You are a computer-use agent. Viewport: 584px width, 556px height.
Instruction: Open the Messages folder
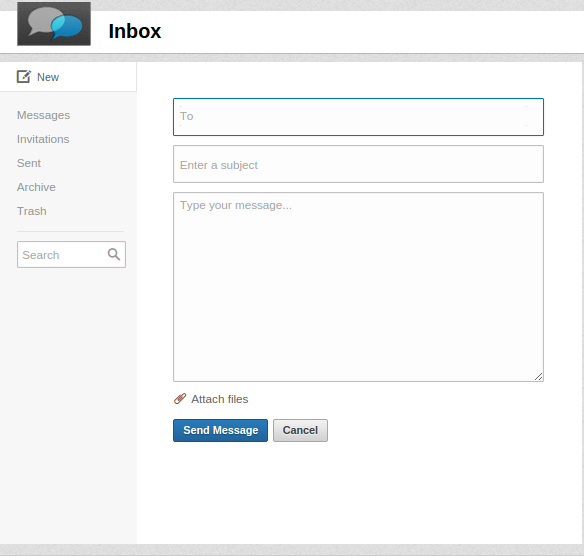coord(43,115)
